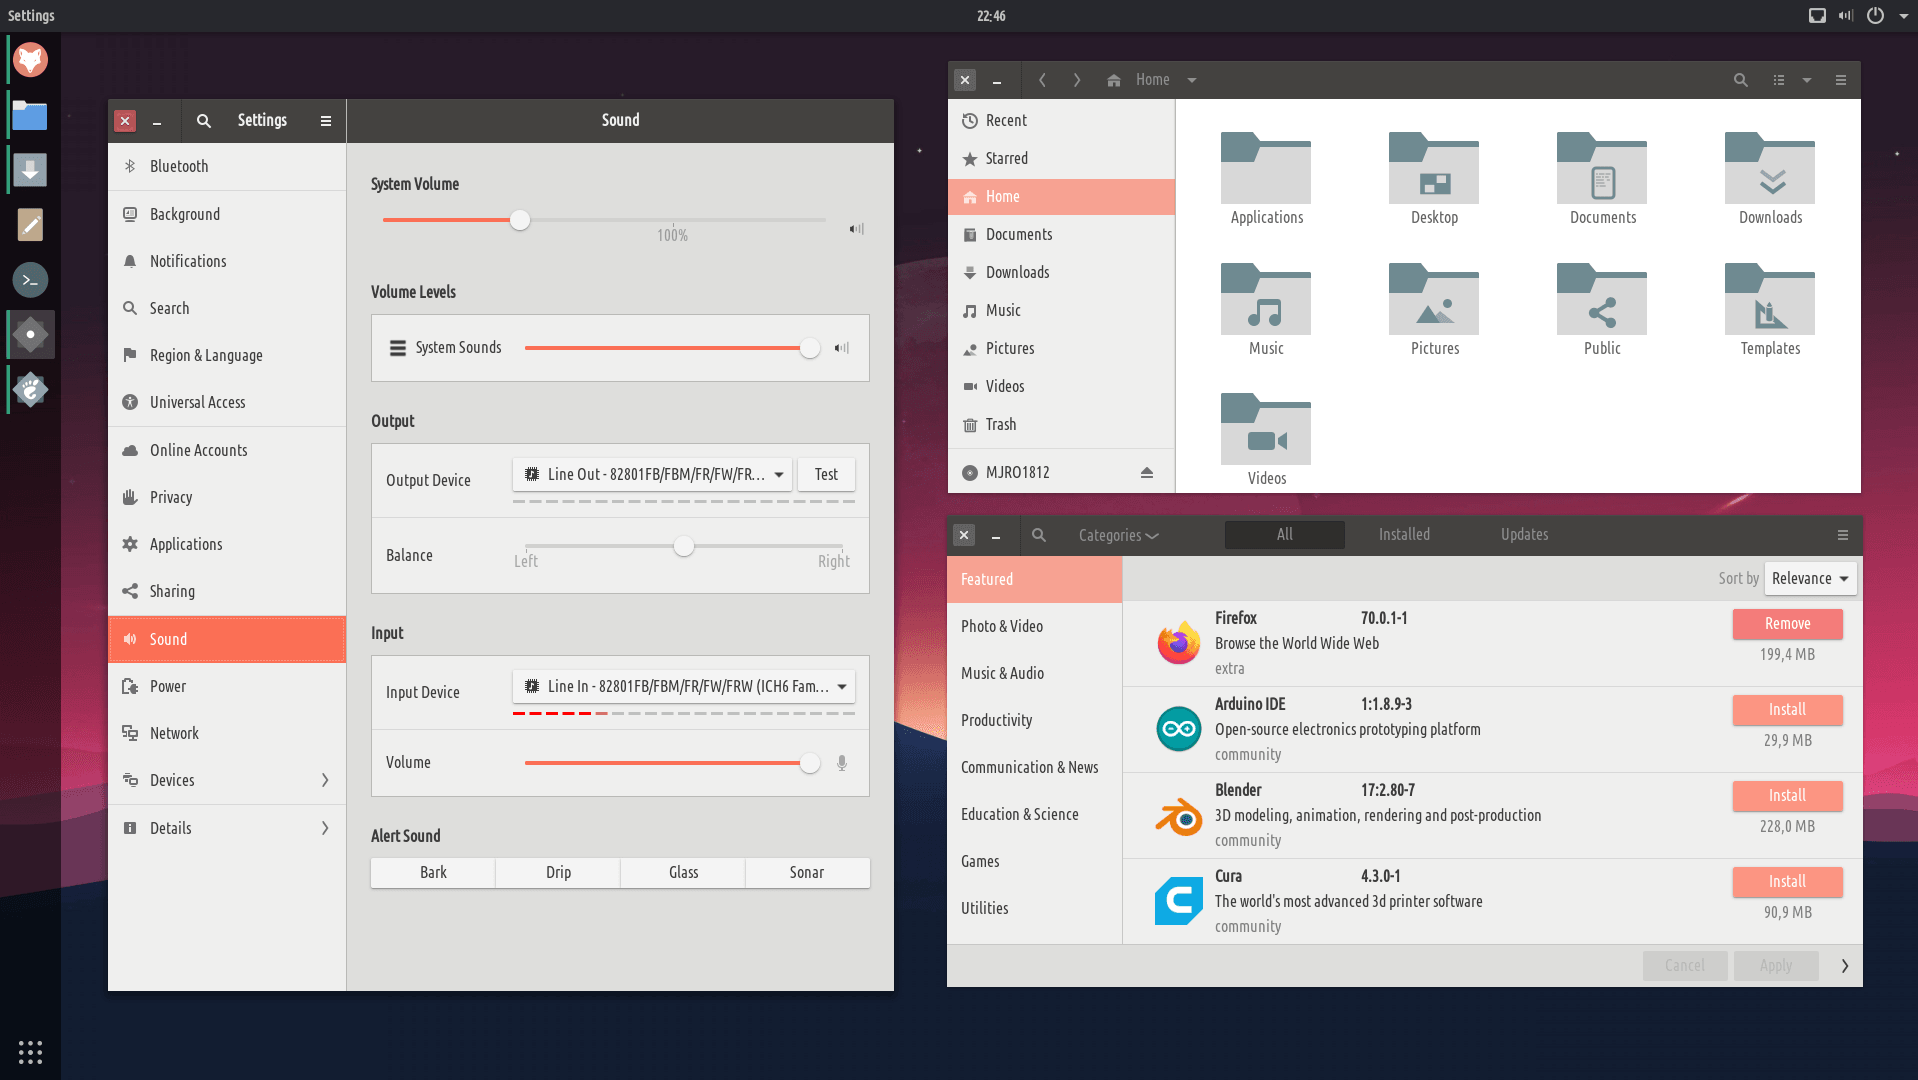The image size is (1918, 1080).
Task: Toggle the file manager list view icon
Action: [1779, 80]
